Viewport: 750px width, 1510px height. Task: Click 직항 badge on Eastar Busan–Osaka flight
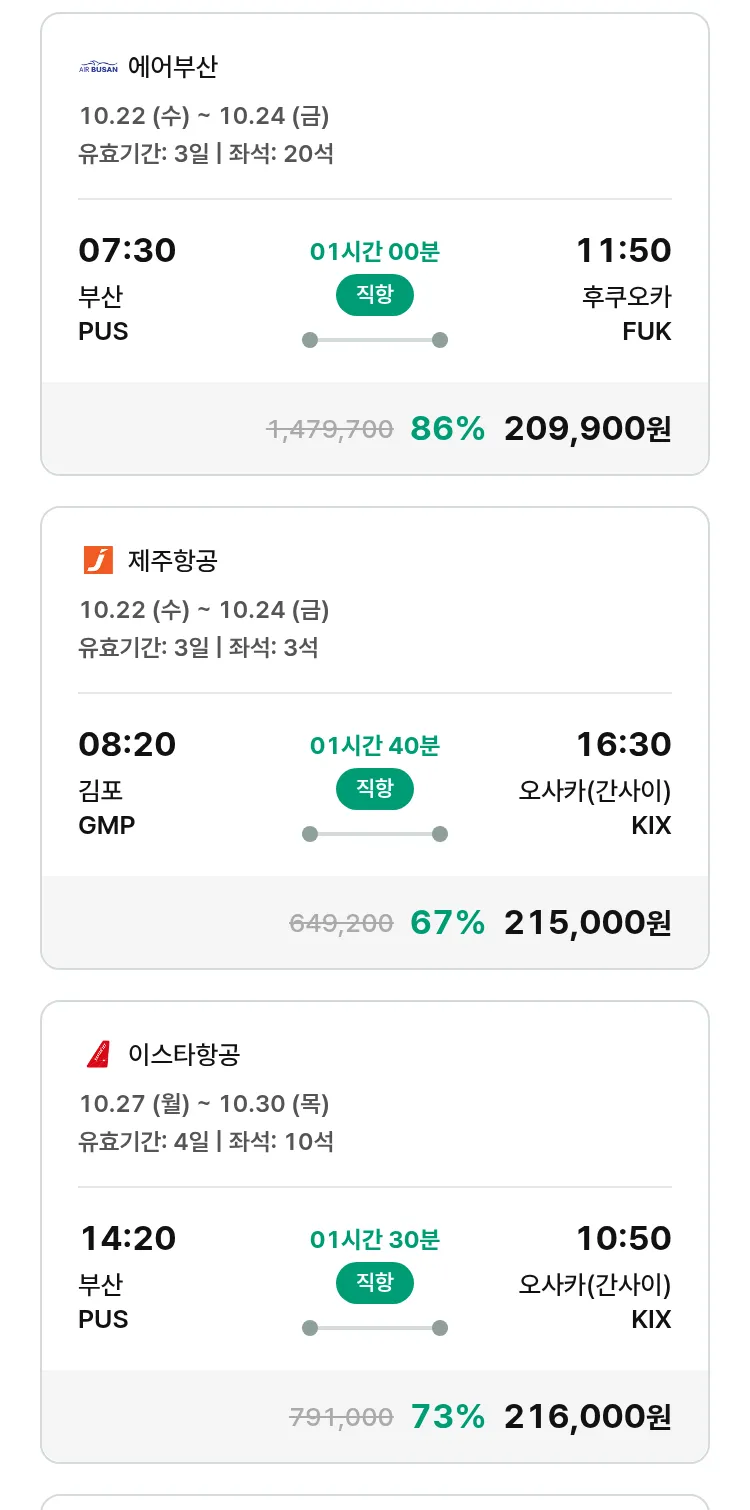point(374,1283)
